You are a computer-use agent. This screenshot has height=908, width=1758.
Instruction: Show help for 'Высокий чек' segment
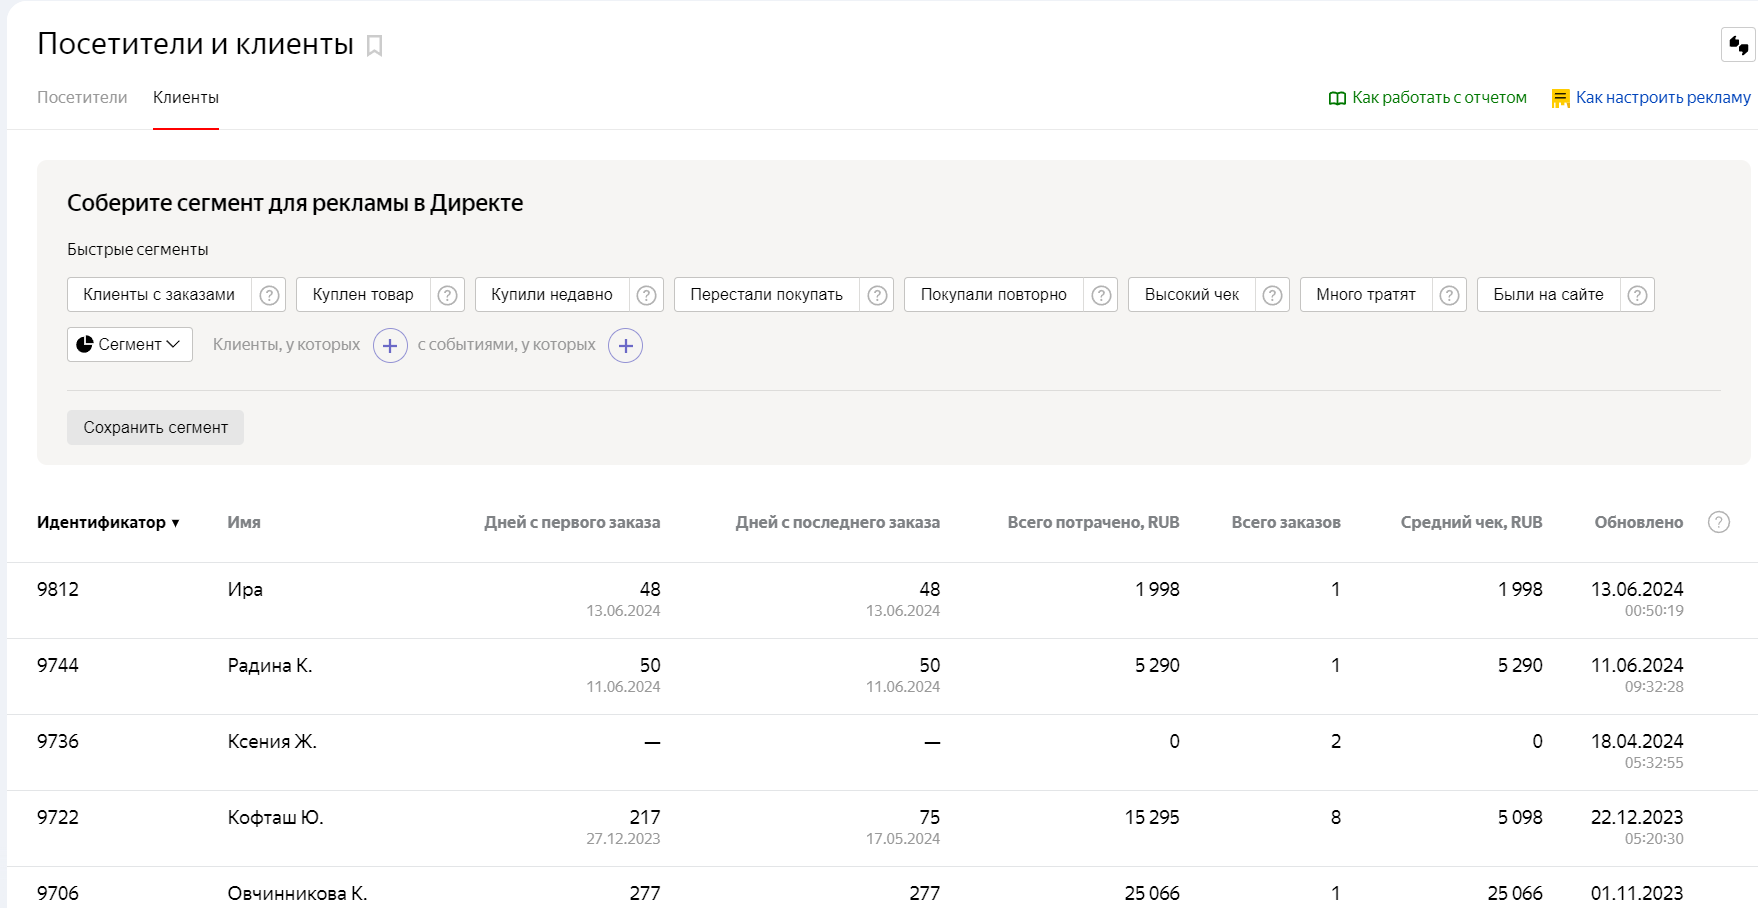pyautogui.click(x=1272, y=295)
